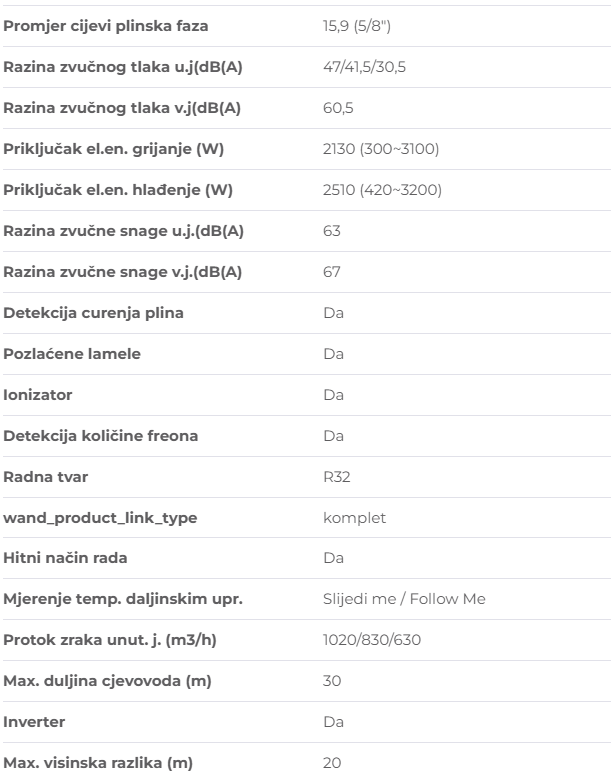Click the 'Priključak el.en. grijanje (W)' label
This screenshot has width=611, height=784.
116,148
